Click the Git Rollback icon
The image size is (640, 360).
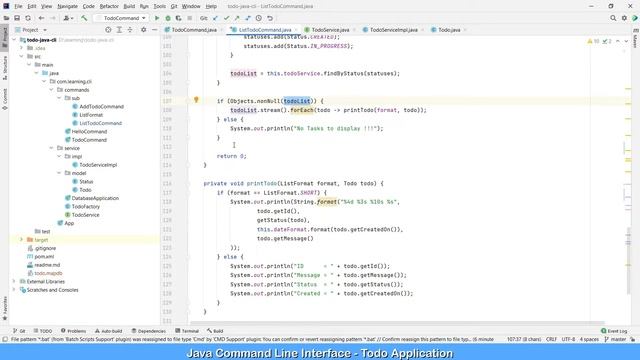[x=270, y=18]
